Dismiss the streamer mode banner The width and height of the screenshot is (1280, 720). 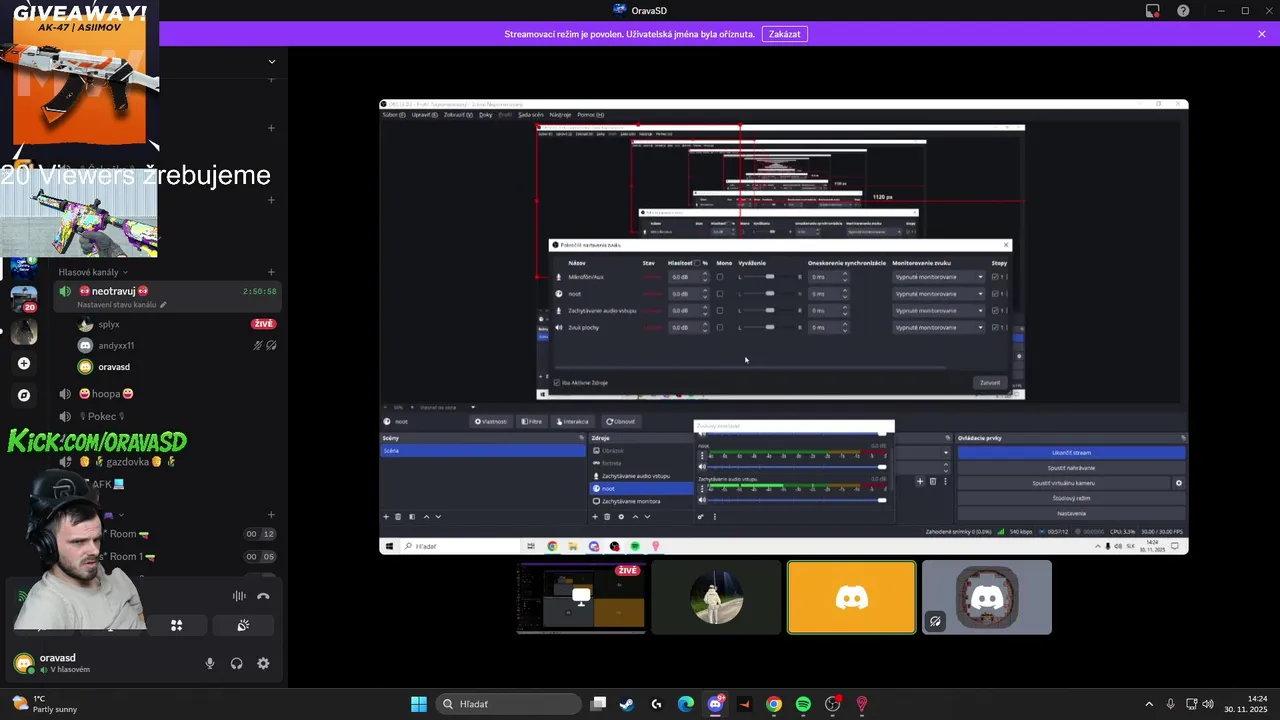click(1262, 34)
